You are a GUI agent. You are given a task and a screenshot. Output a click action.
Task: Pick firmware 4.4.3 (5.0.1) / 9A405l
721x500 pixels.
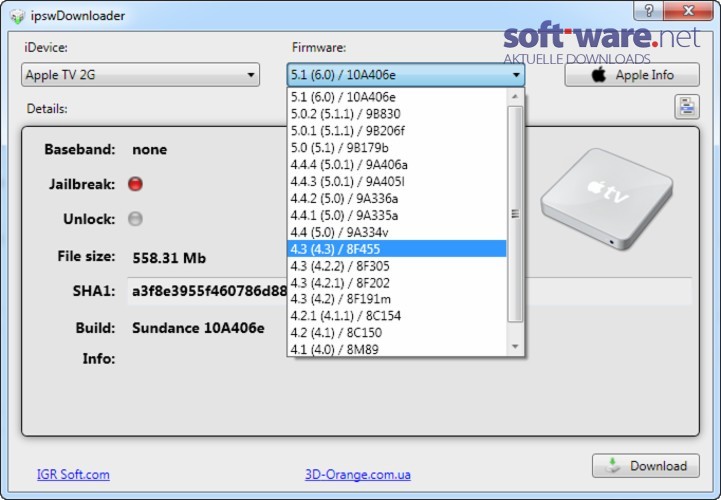[x=397, y=181]
